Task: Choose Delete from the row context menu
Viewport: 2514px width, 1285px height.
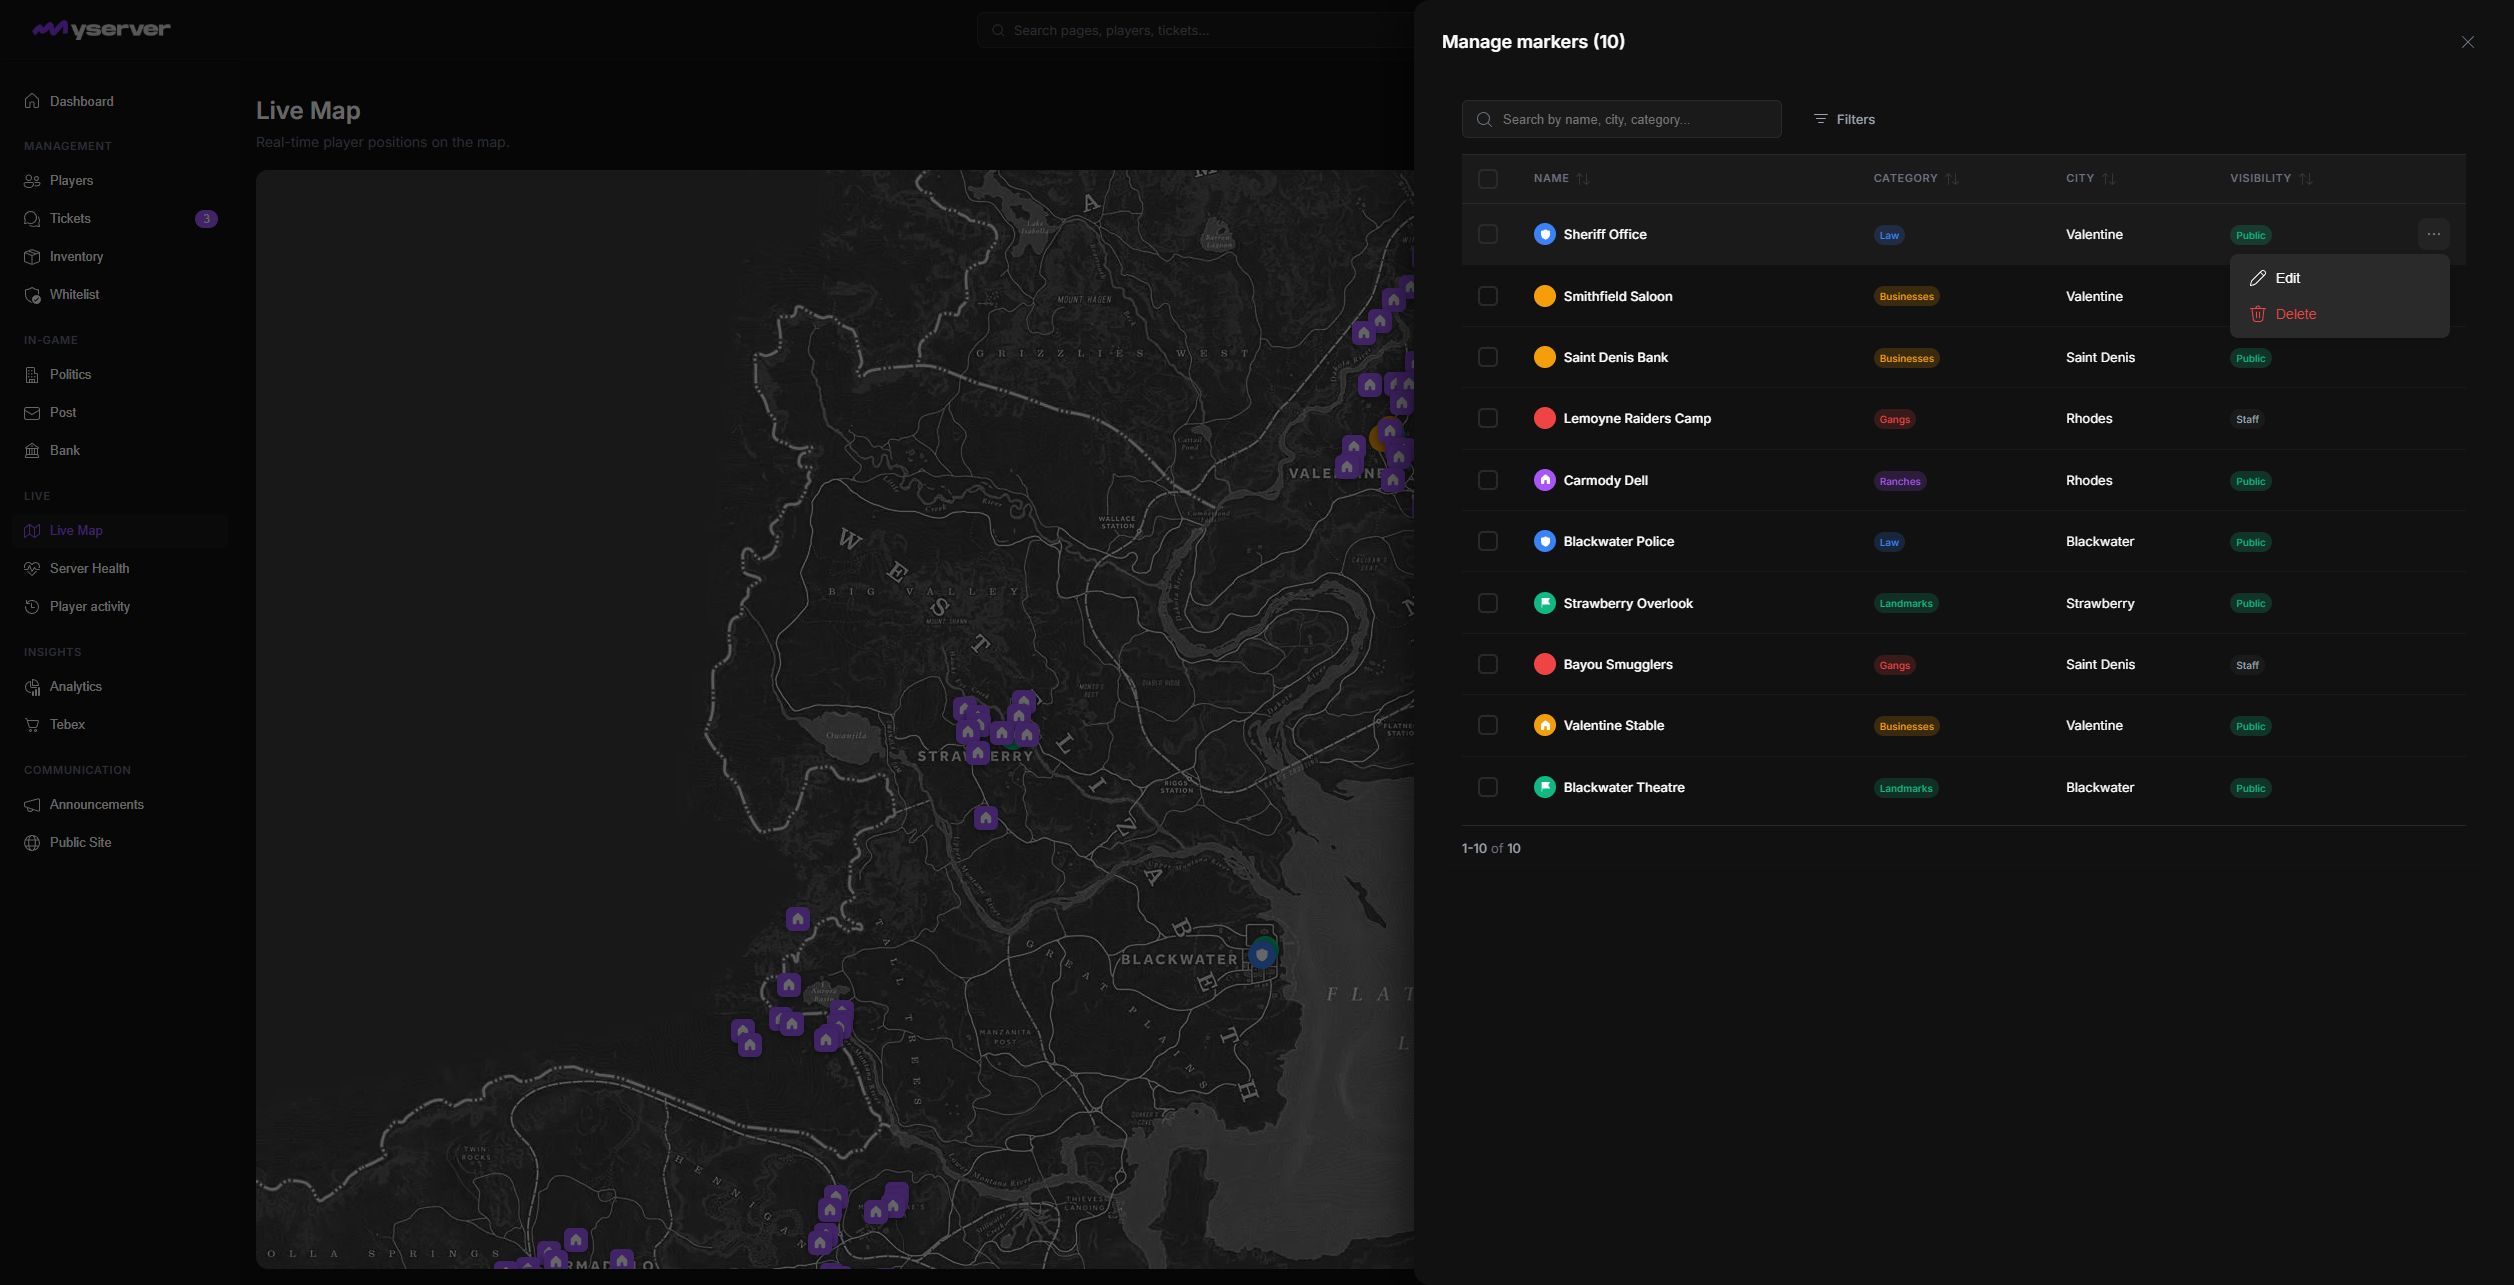Action: click(x=2339, y=314)
